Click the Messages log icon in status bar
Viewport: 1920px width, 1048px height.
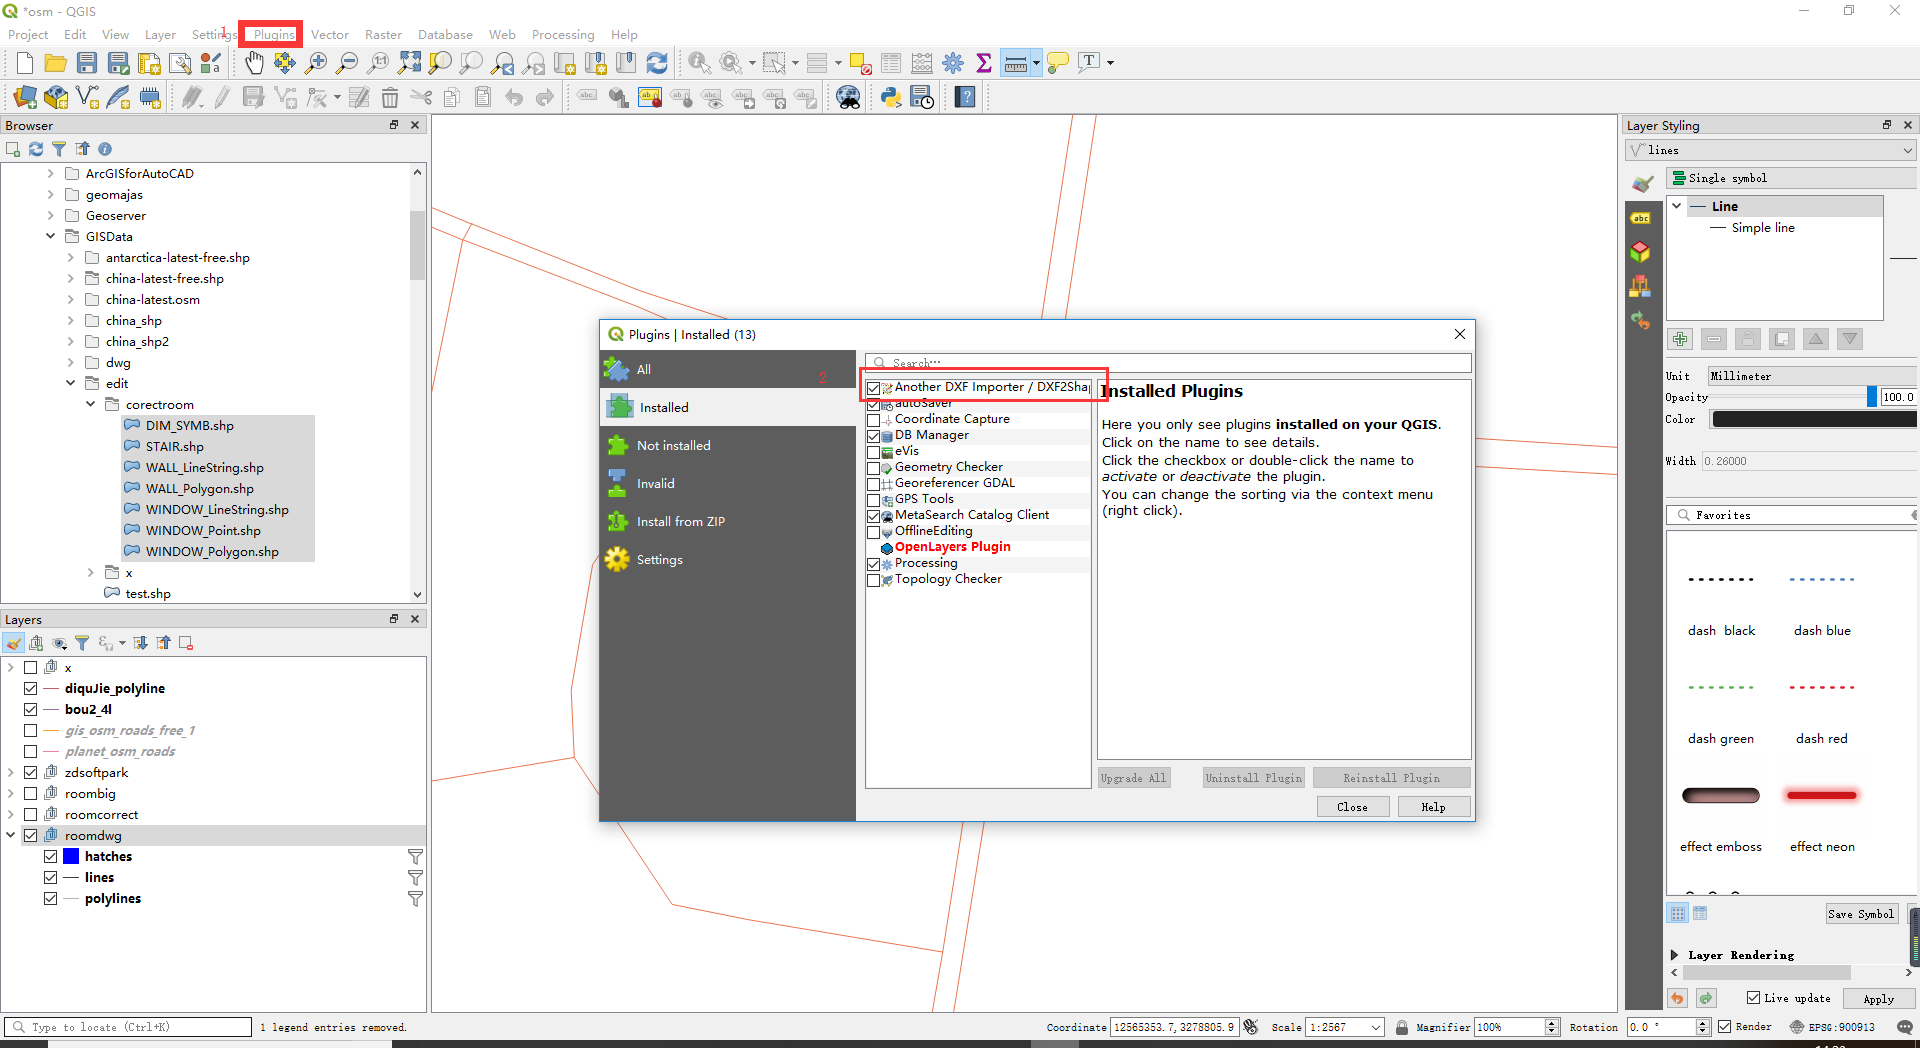point(1904,1027)
